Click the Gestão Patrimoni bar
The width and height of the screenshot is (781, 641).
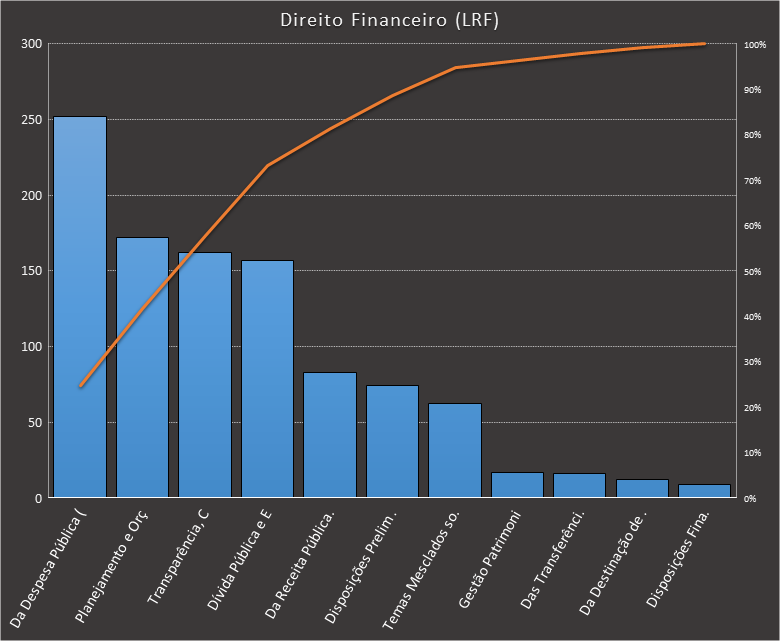point(517,485)
